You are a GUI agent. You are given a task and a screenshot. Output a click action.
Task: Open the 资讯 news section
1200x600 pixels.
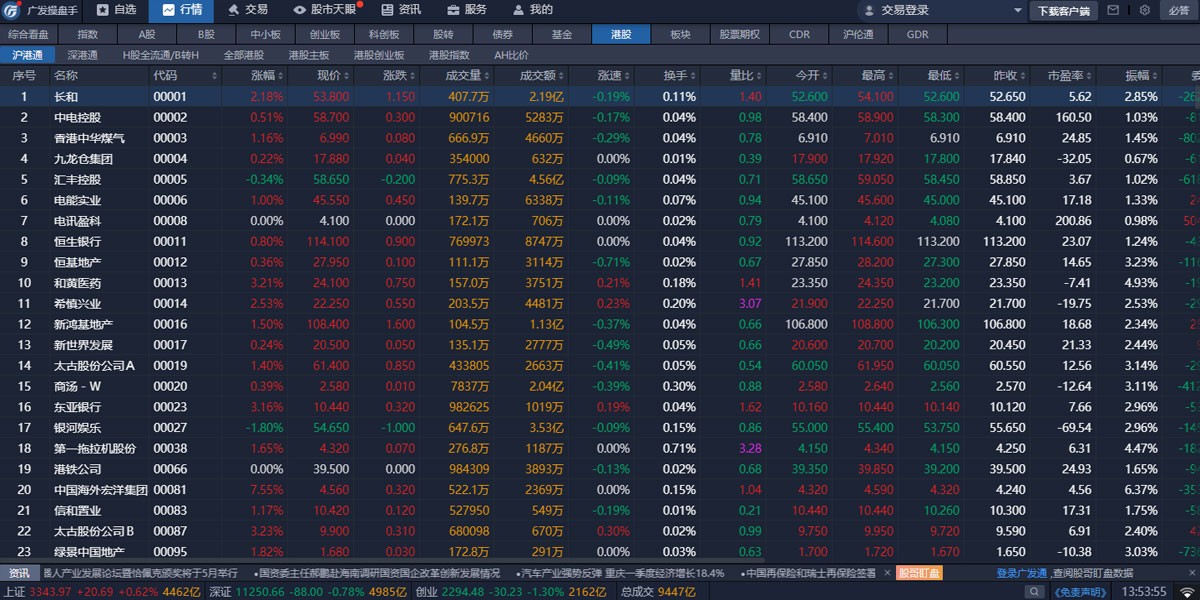click(400, 10)
